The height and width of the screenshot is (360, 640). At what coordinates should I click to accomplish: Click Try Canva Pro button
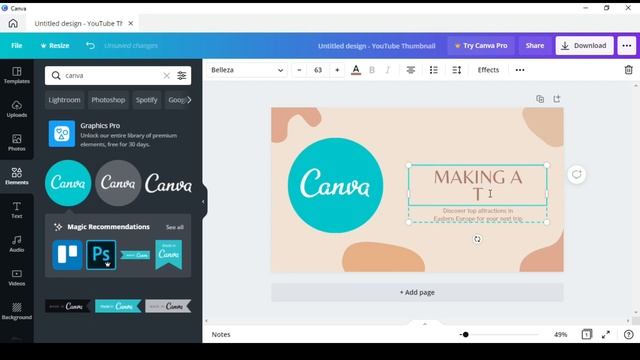point(481,46)
